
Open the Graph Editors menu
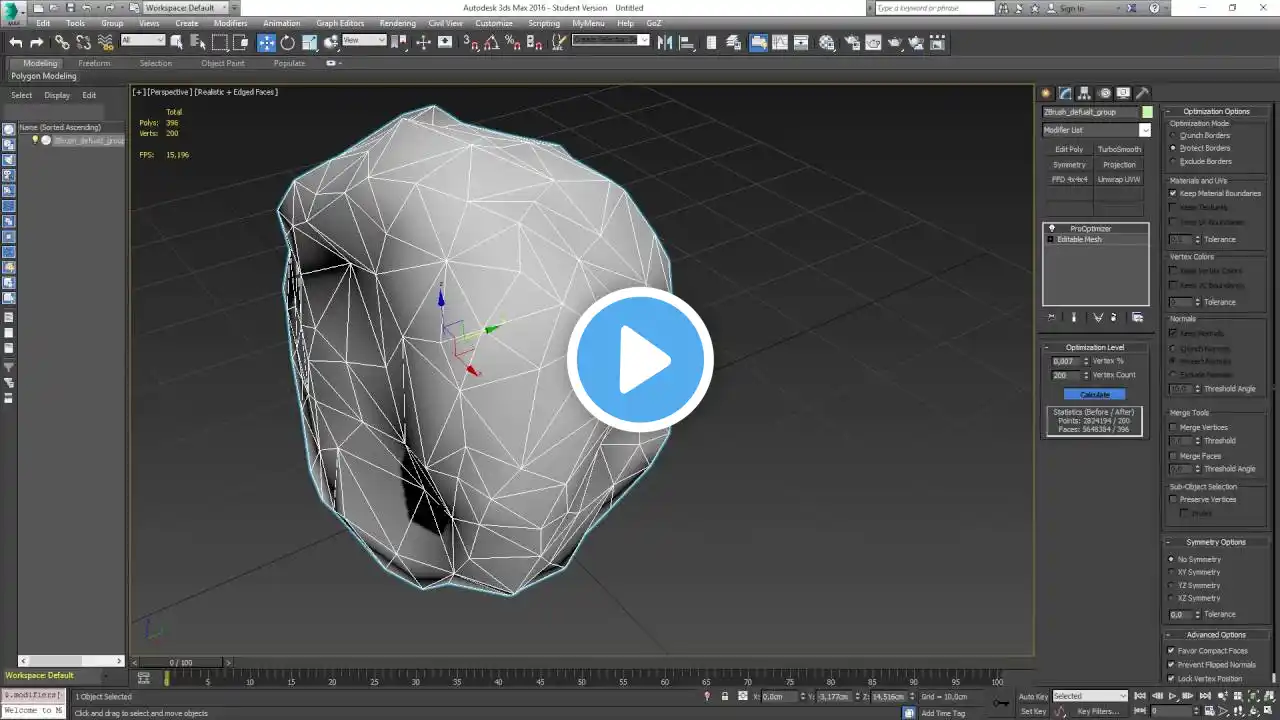point(340,23)
